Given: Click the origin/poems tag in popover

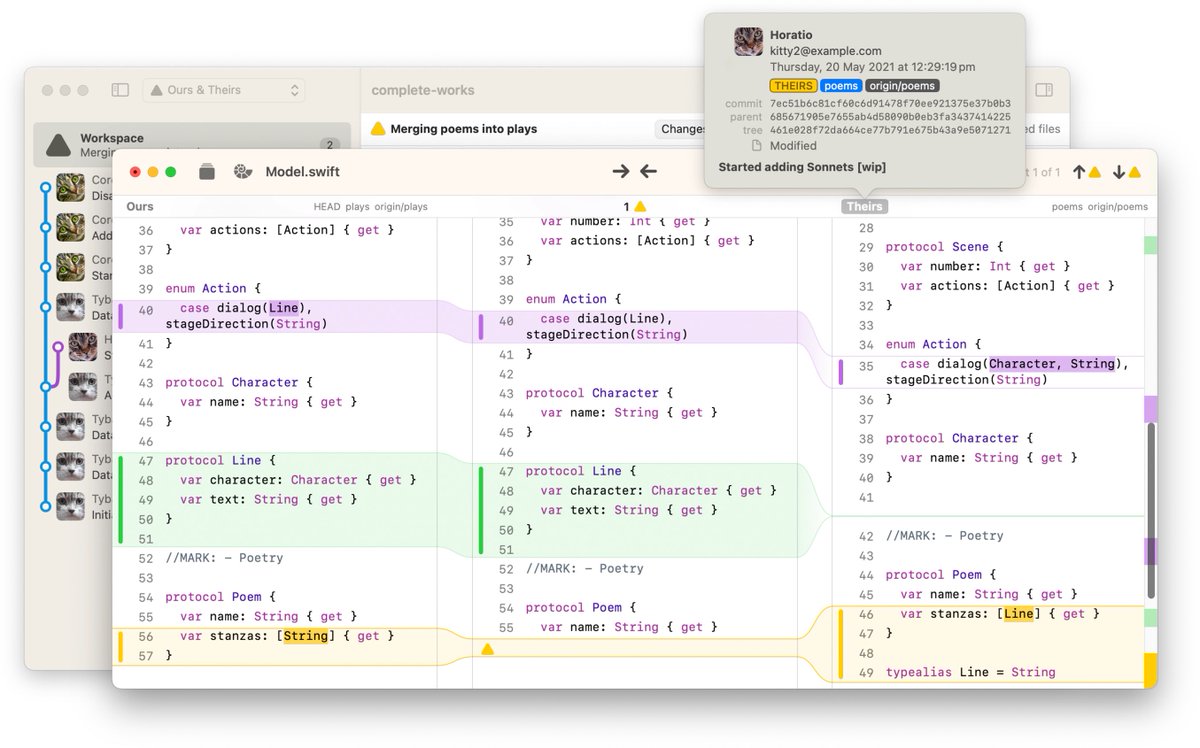Looking at the screenshot, I should coord(901,86).
